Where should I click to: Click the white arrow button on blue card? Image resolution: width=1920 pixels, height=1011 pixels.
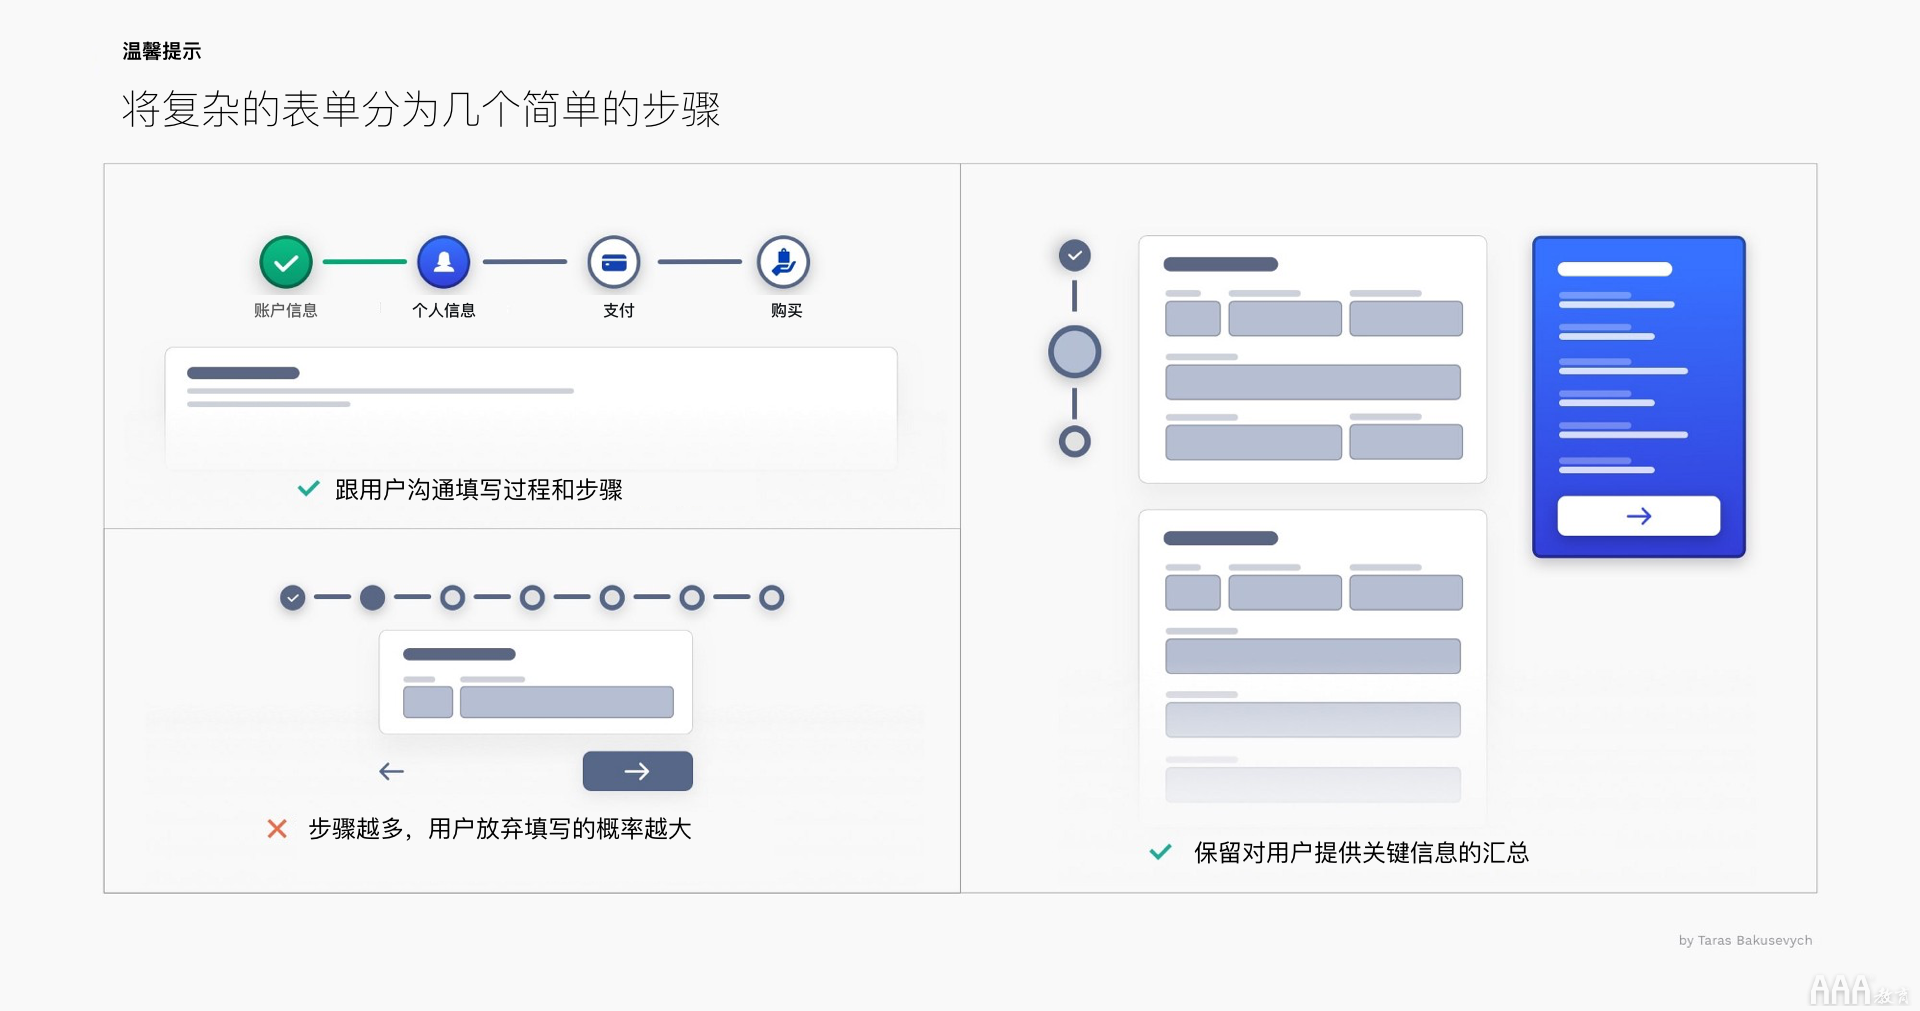point(1638,516)
